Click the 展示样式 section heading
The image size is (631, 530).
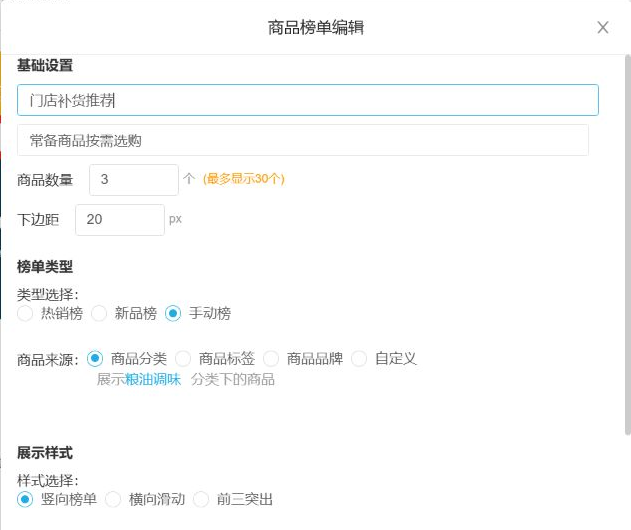[45, 453]
